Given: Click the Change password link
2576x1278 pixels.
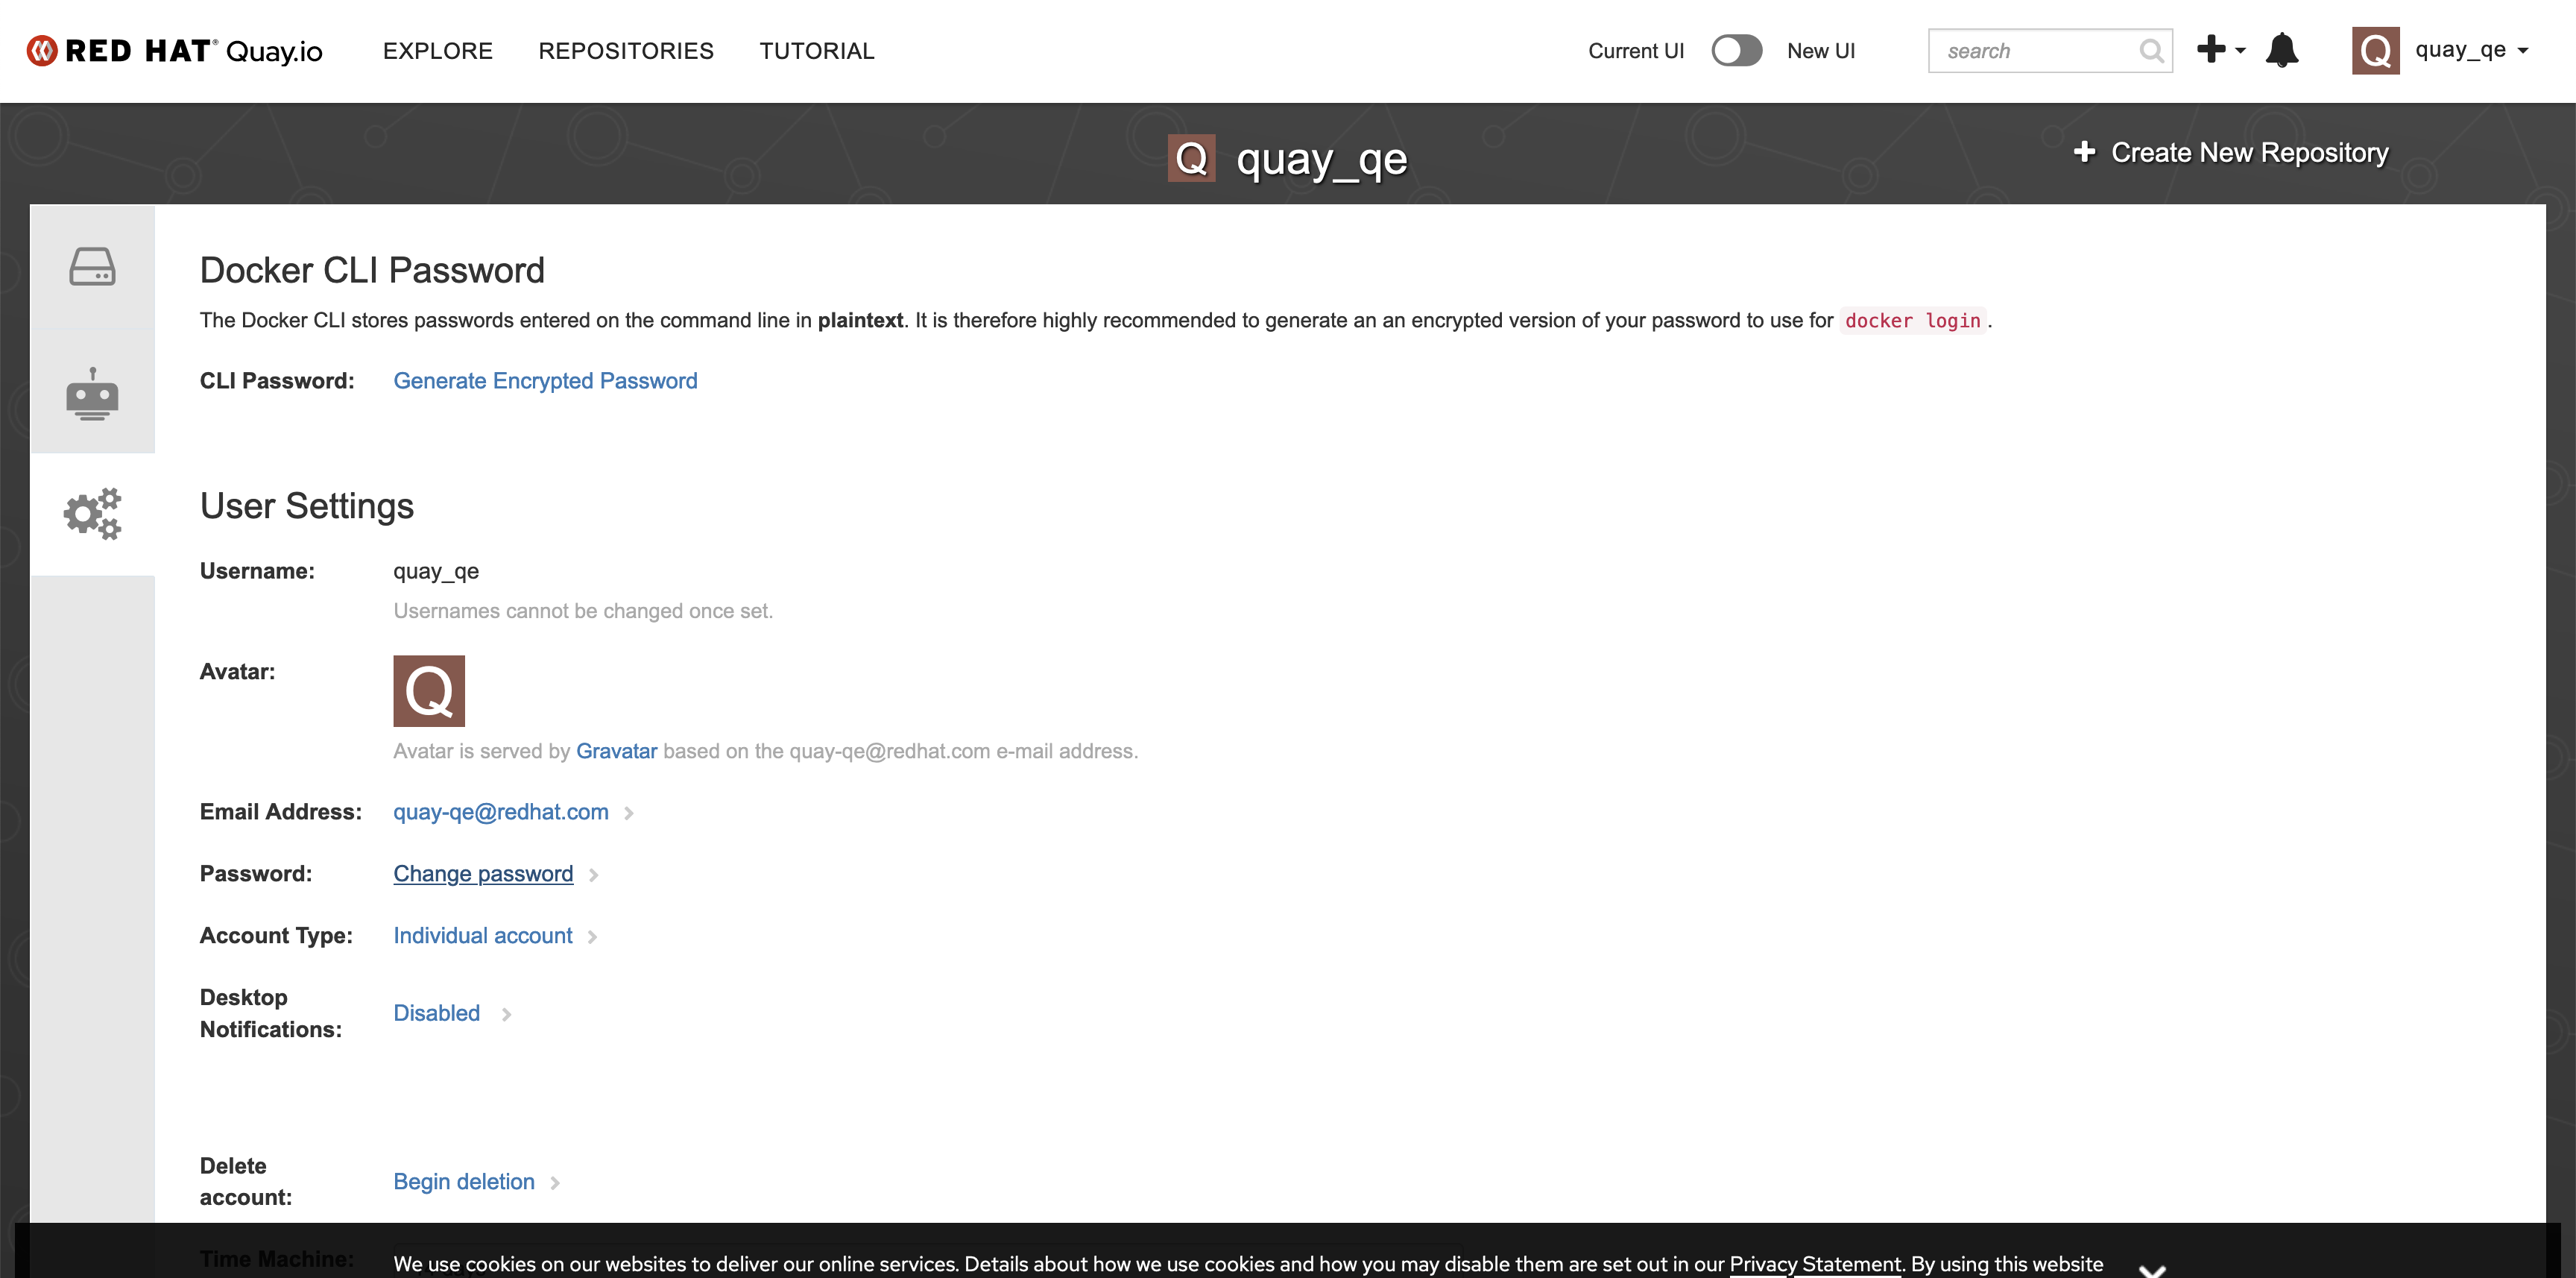Looking at the screenshot, I should point(483,874).
